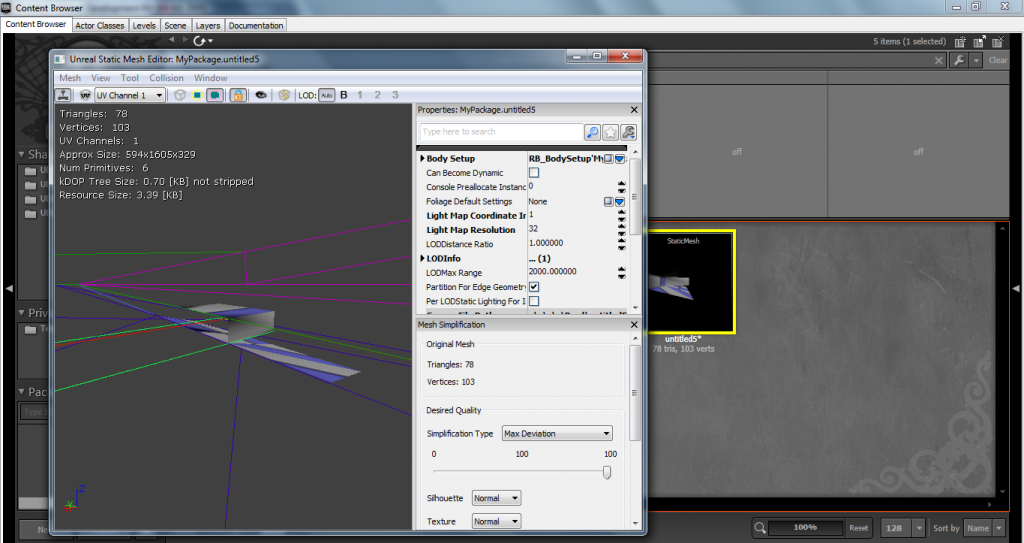Toggle Partition For Edge Geometry checkbox
1024x543 pixels.
pyautogui.click(x=534, y=287)
